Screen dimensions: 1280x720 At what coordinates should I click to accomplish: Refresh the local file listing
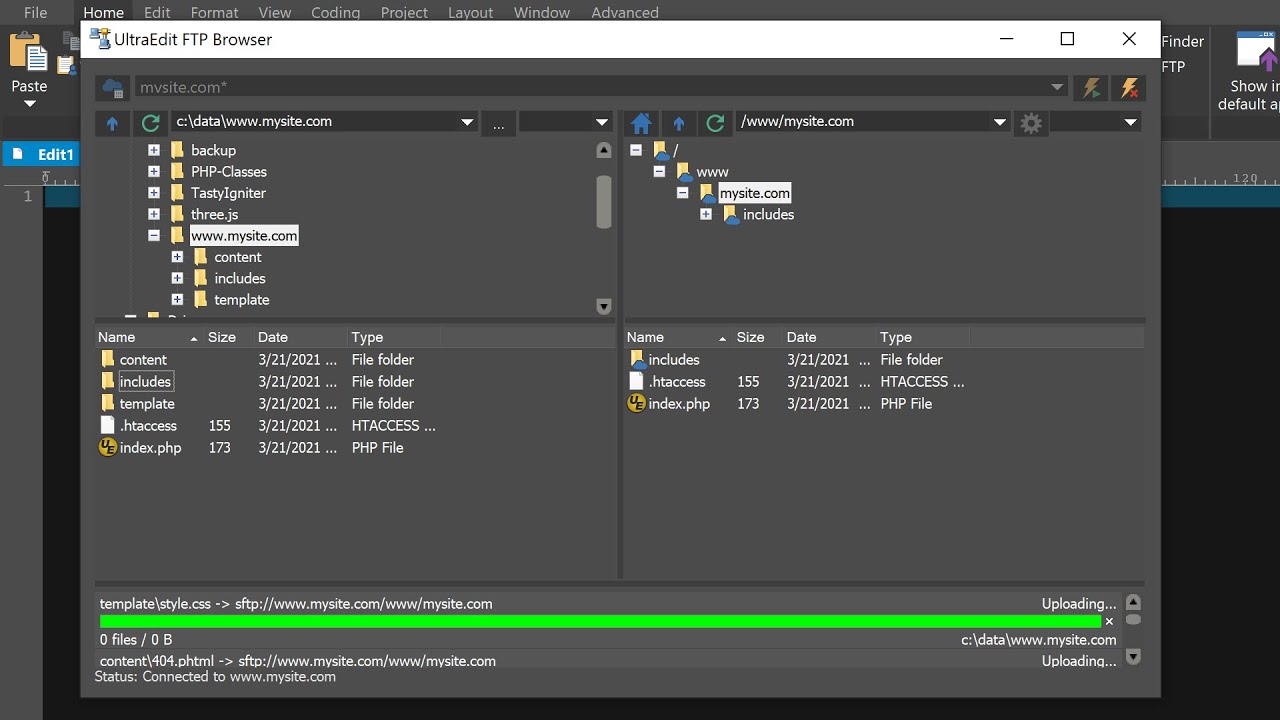coord(151,123)
